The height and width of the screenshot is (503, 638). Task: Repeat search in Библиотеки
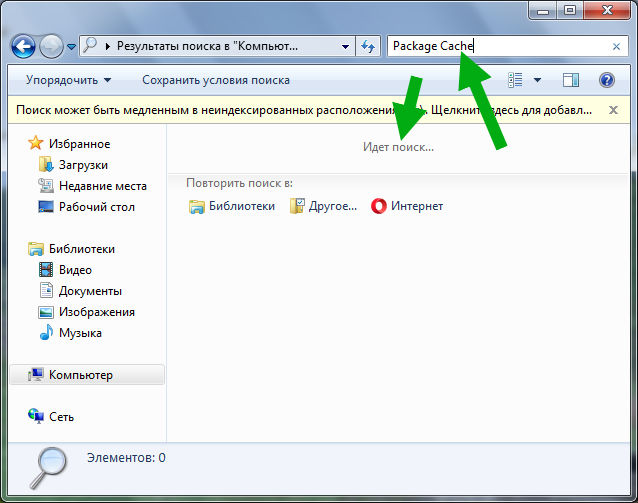(x=242, y=206)
